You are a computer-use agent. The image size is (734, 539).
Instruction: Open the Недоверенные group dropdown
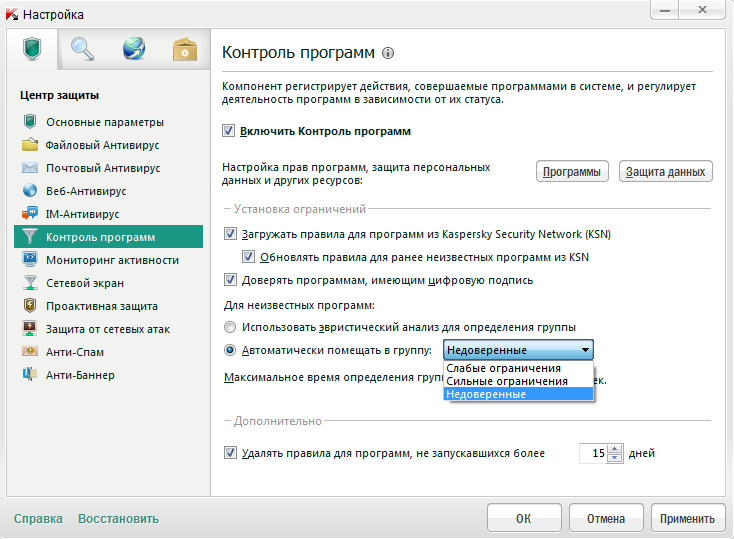click(518, 350)
